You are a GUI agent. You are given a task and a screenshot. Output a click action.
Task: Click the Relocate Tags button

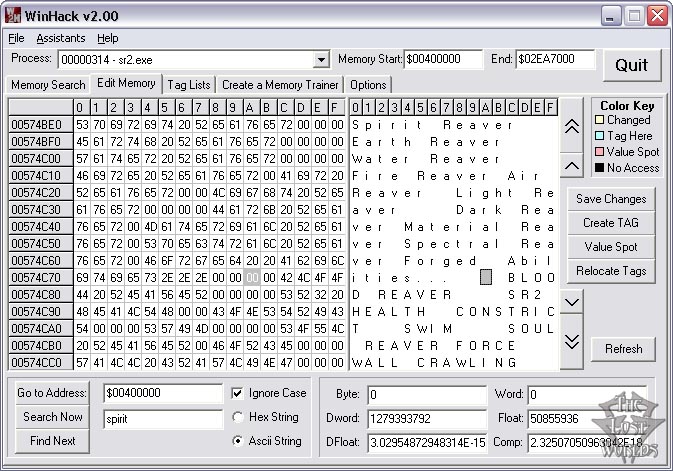point(611,270)
